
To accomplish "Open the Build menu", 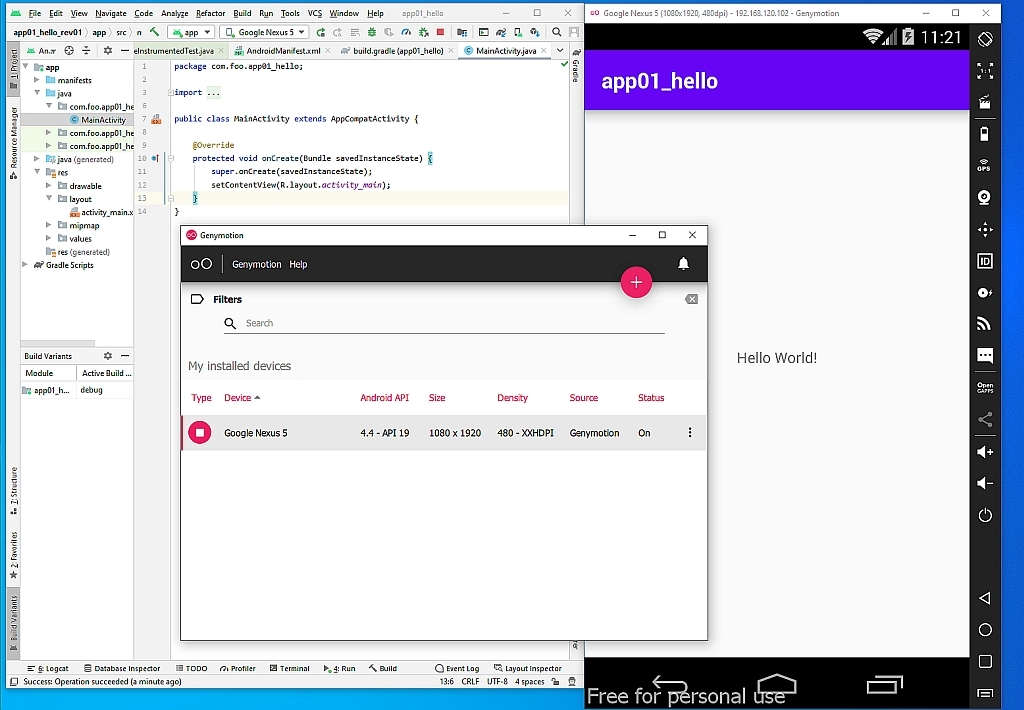I will pyautogui.click(x=242, y=13).
